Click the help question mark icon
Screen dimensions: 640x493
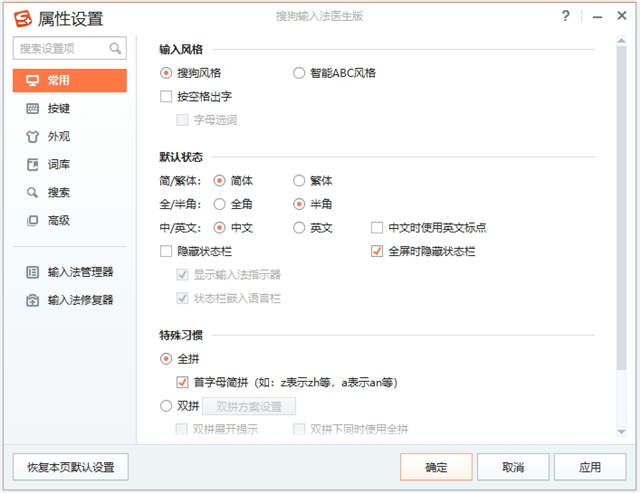566,17
